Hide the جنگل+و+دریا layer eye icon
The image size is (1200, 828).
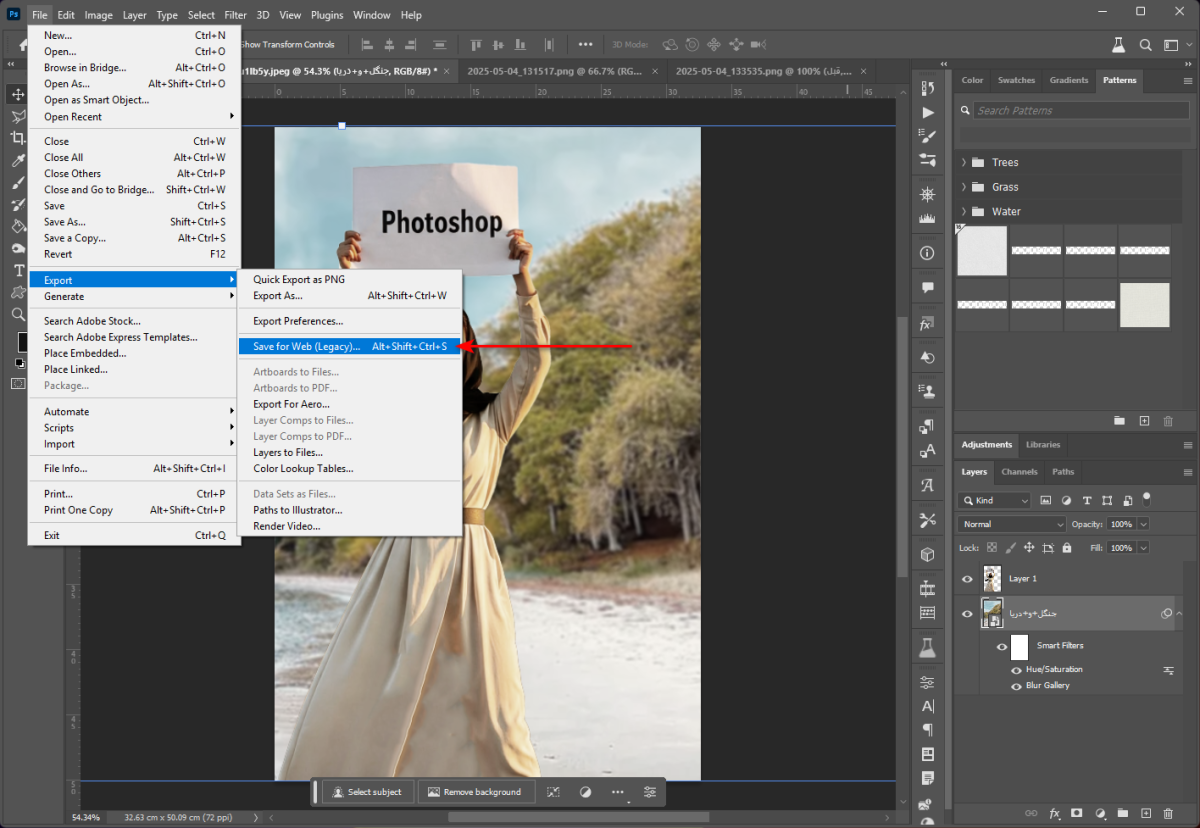pos(967,614)
